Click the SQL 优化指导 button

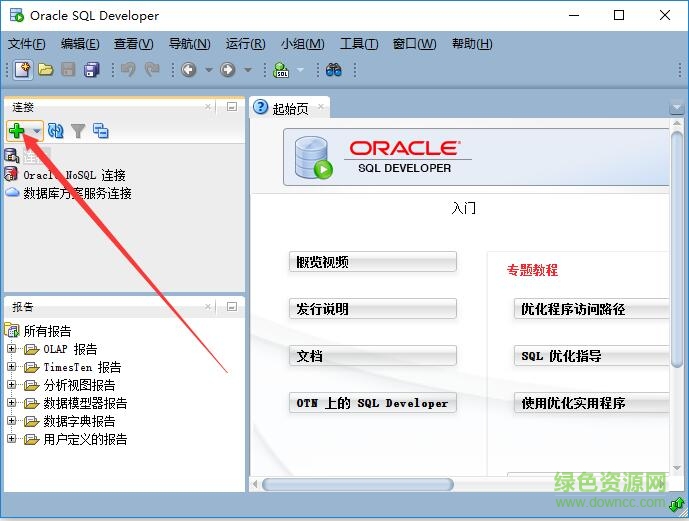pos(591,355)
